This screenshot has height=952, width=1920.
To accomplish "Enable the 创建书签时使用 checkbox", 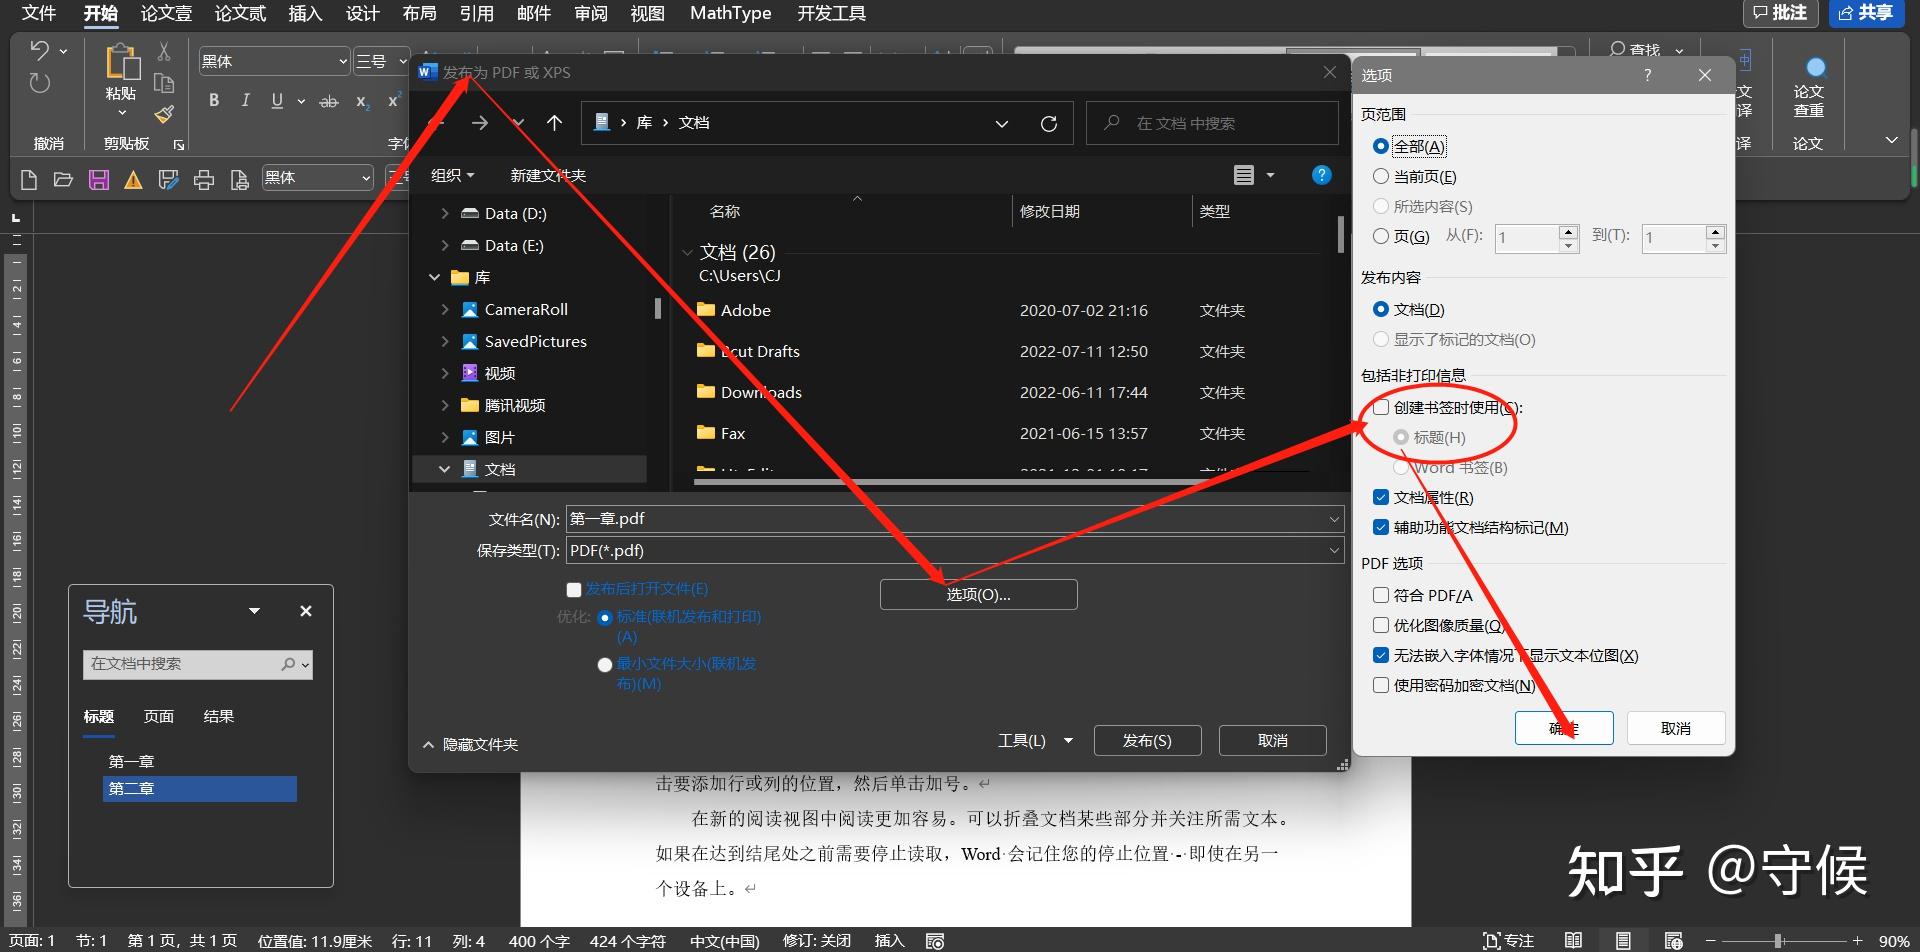I will tap(1381, 408).
